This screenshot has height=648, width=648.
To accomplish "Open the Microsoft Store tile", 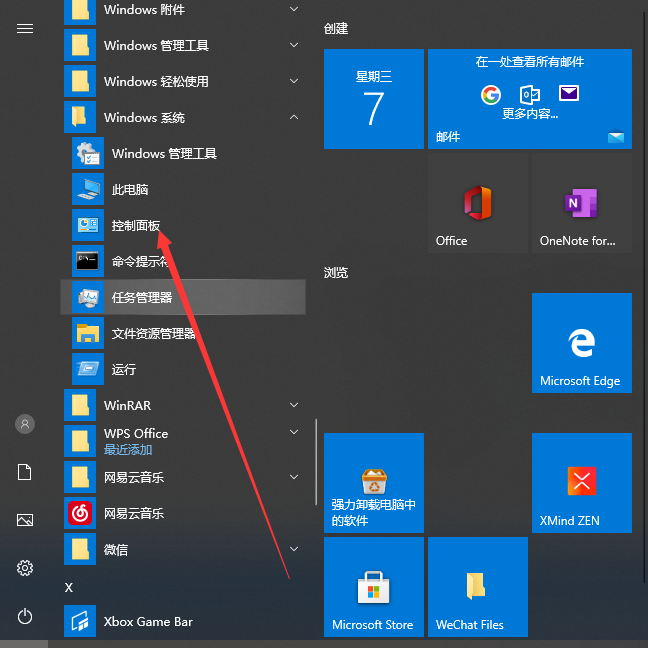I will coord(373,587).
